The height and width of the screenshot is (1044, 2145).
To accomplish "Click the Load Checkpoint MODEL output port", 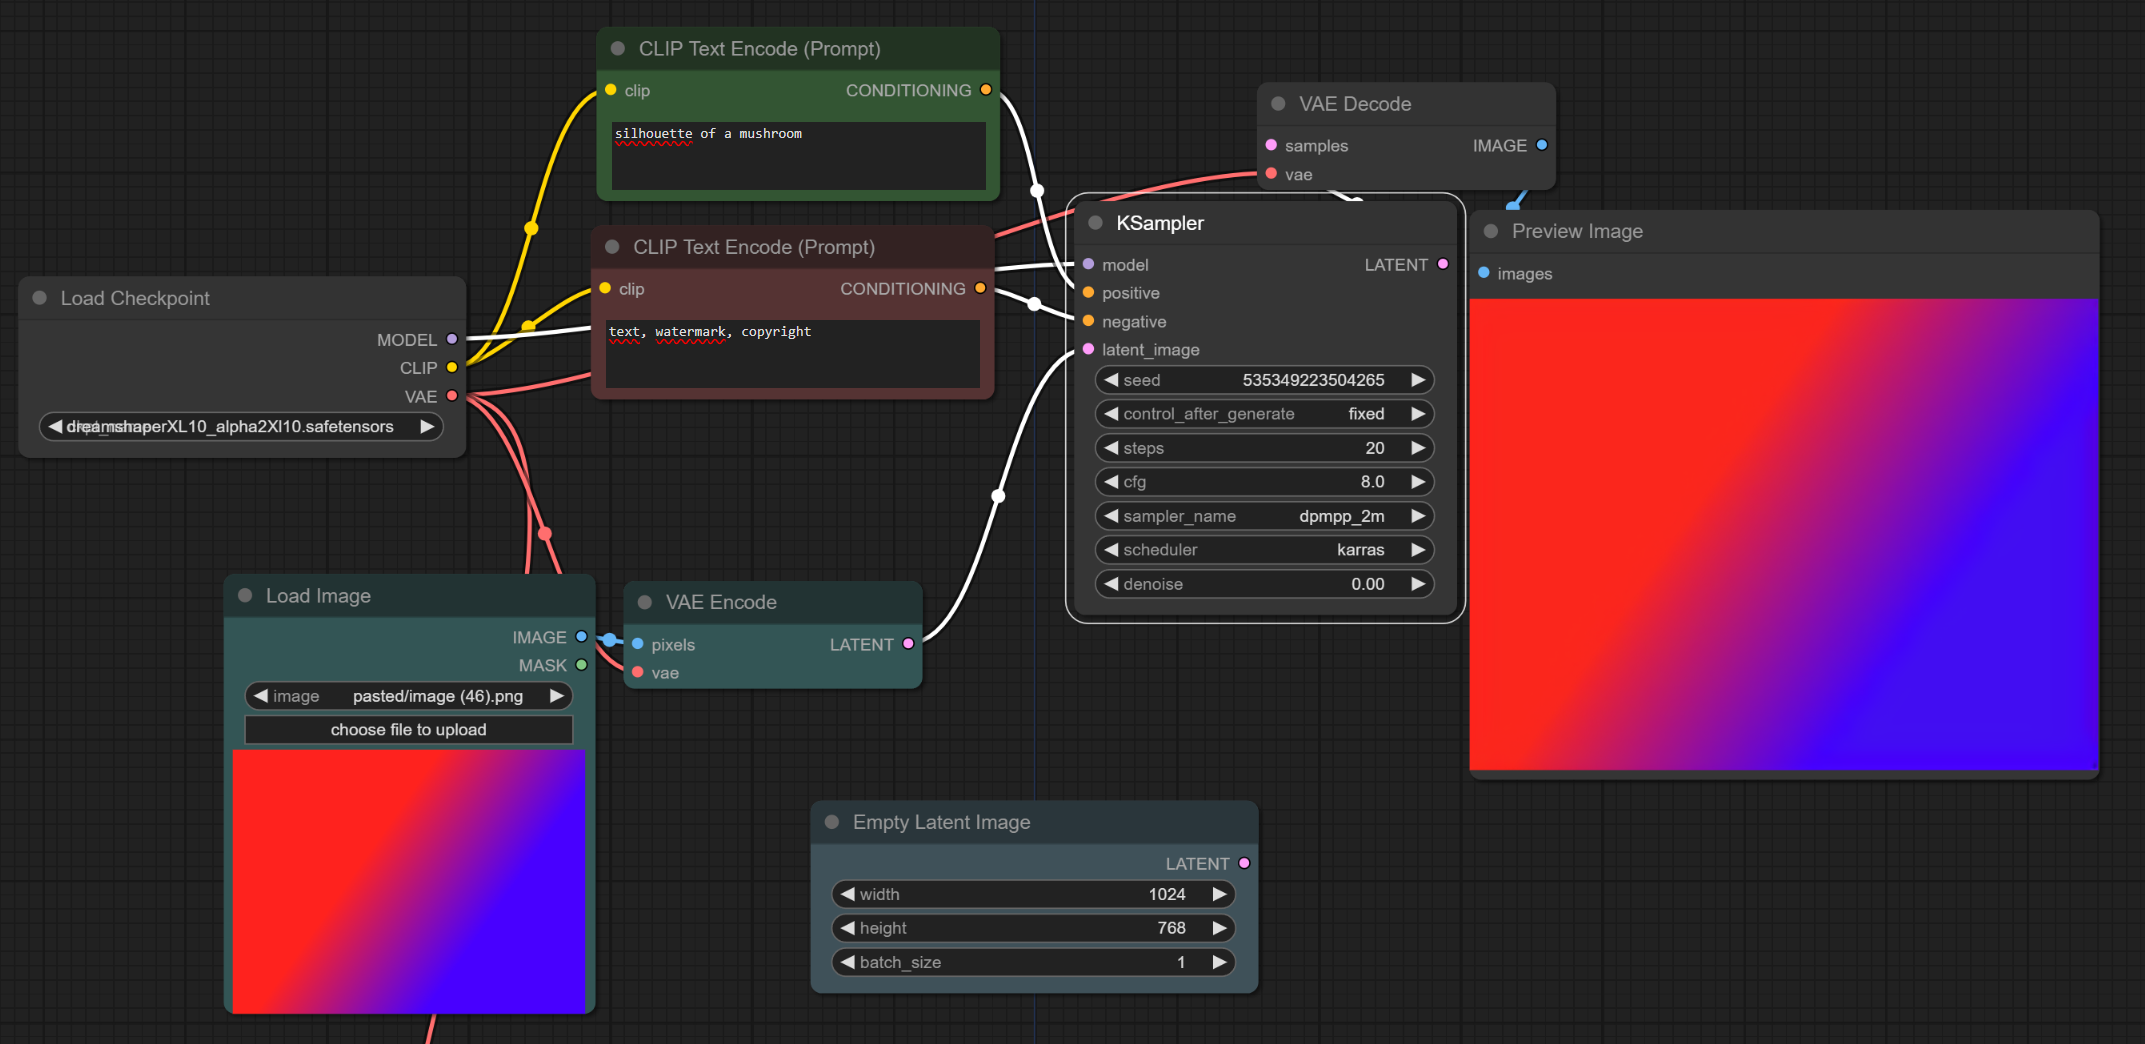I will pos(452,339).
